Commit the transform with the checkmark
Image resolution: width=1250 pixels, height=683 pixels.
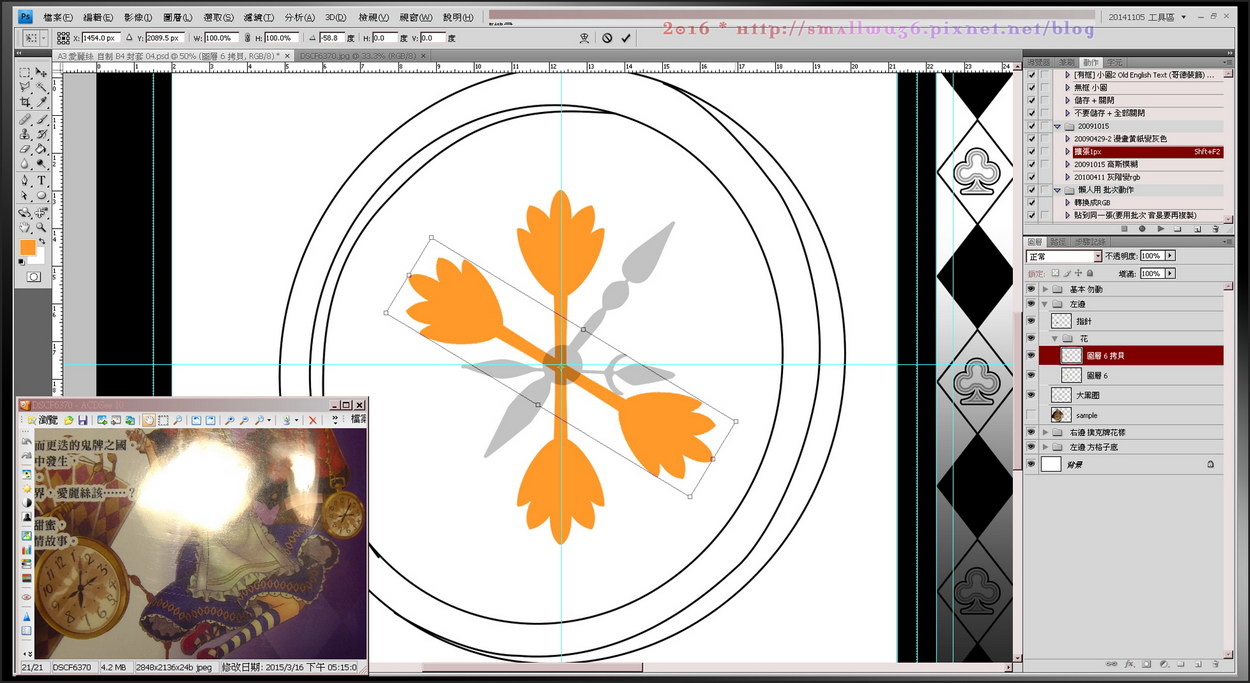pos(626,38)
